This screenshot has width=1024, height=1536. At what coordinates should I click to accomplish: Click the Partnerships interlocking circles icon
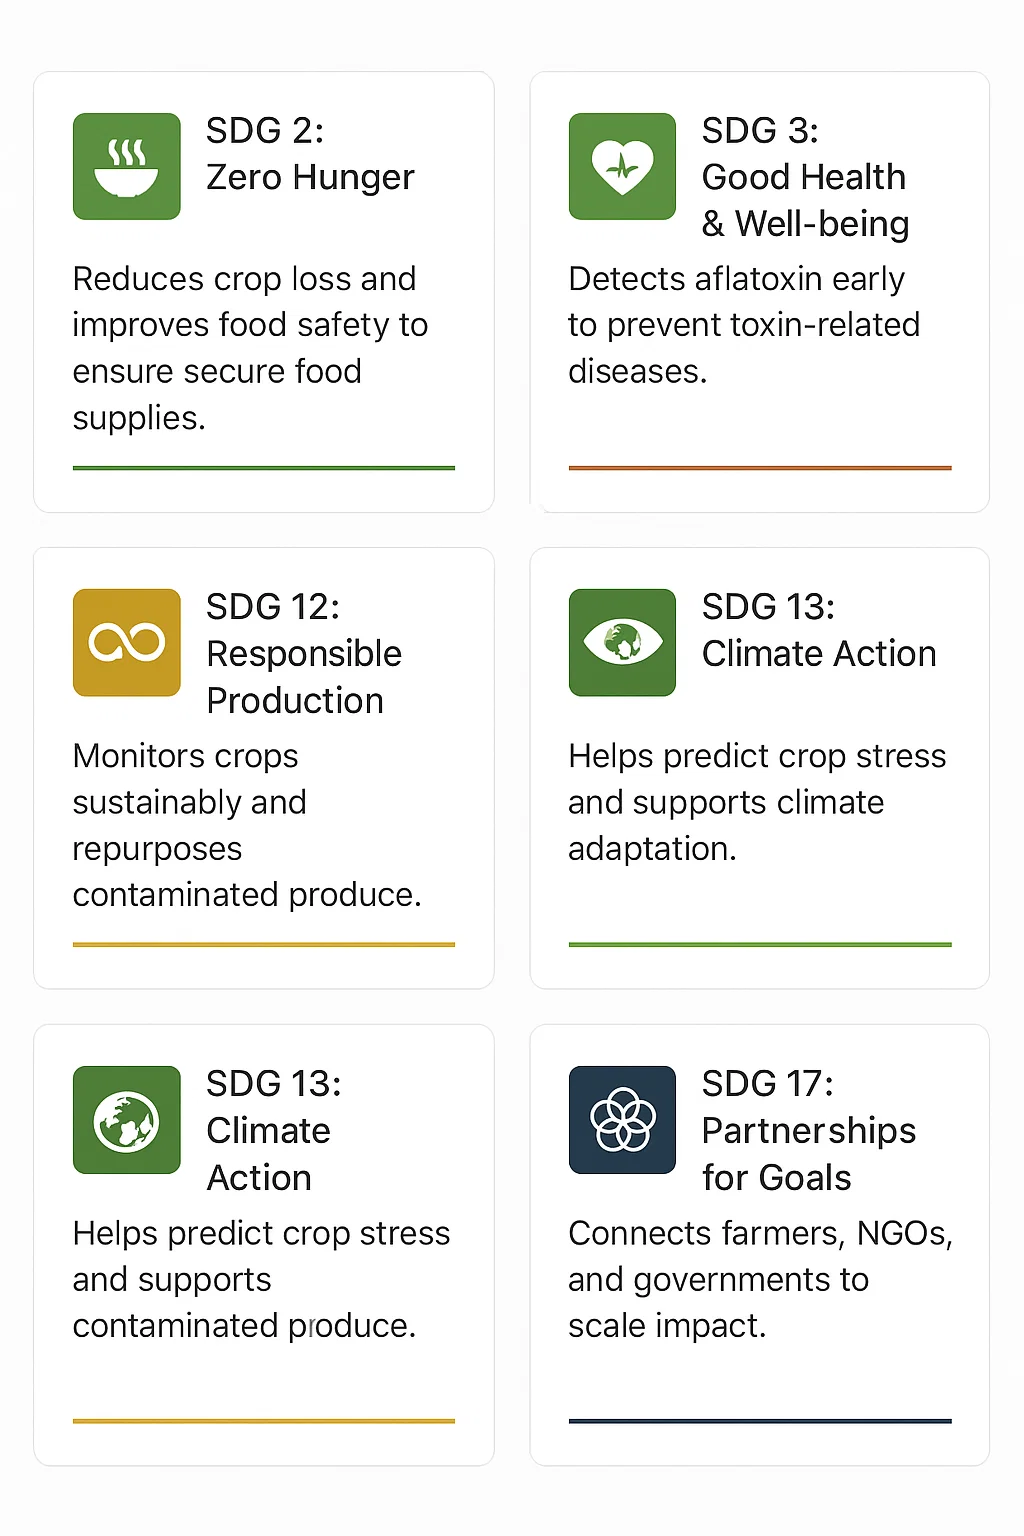pyautogui.click(x=622, y=1120)
